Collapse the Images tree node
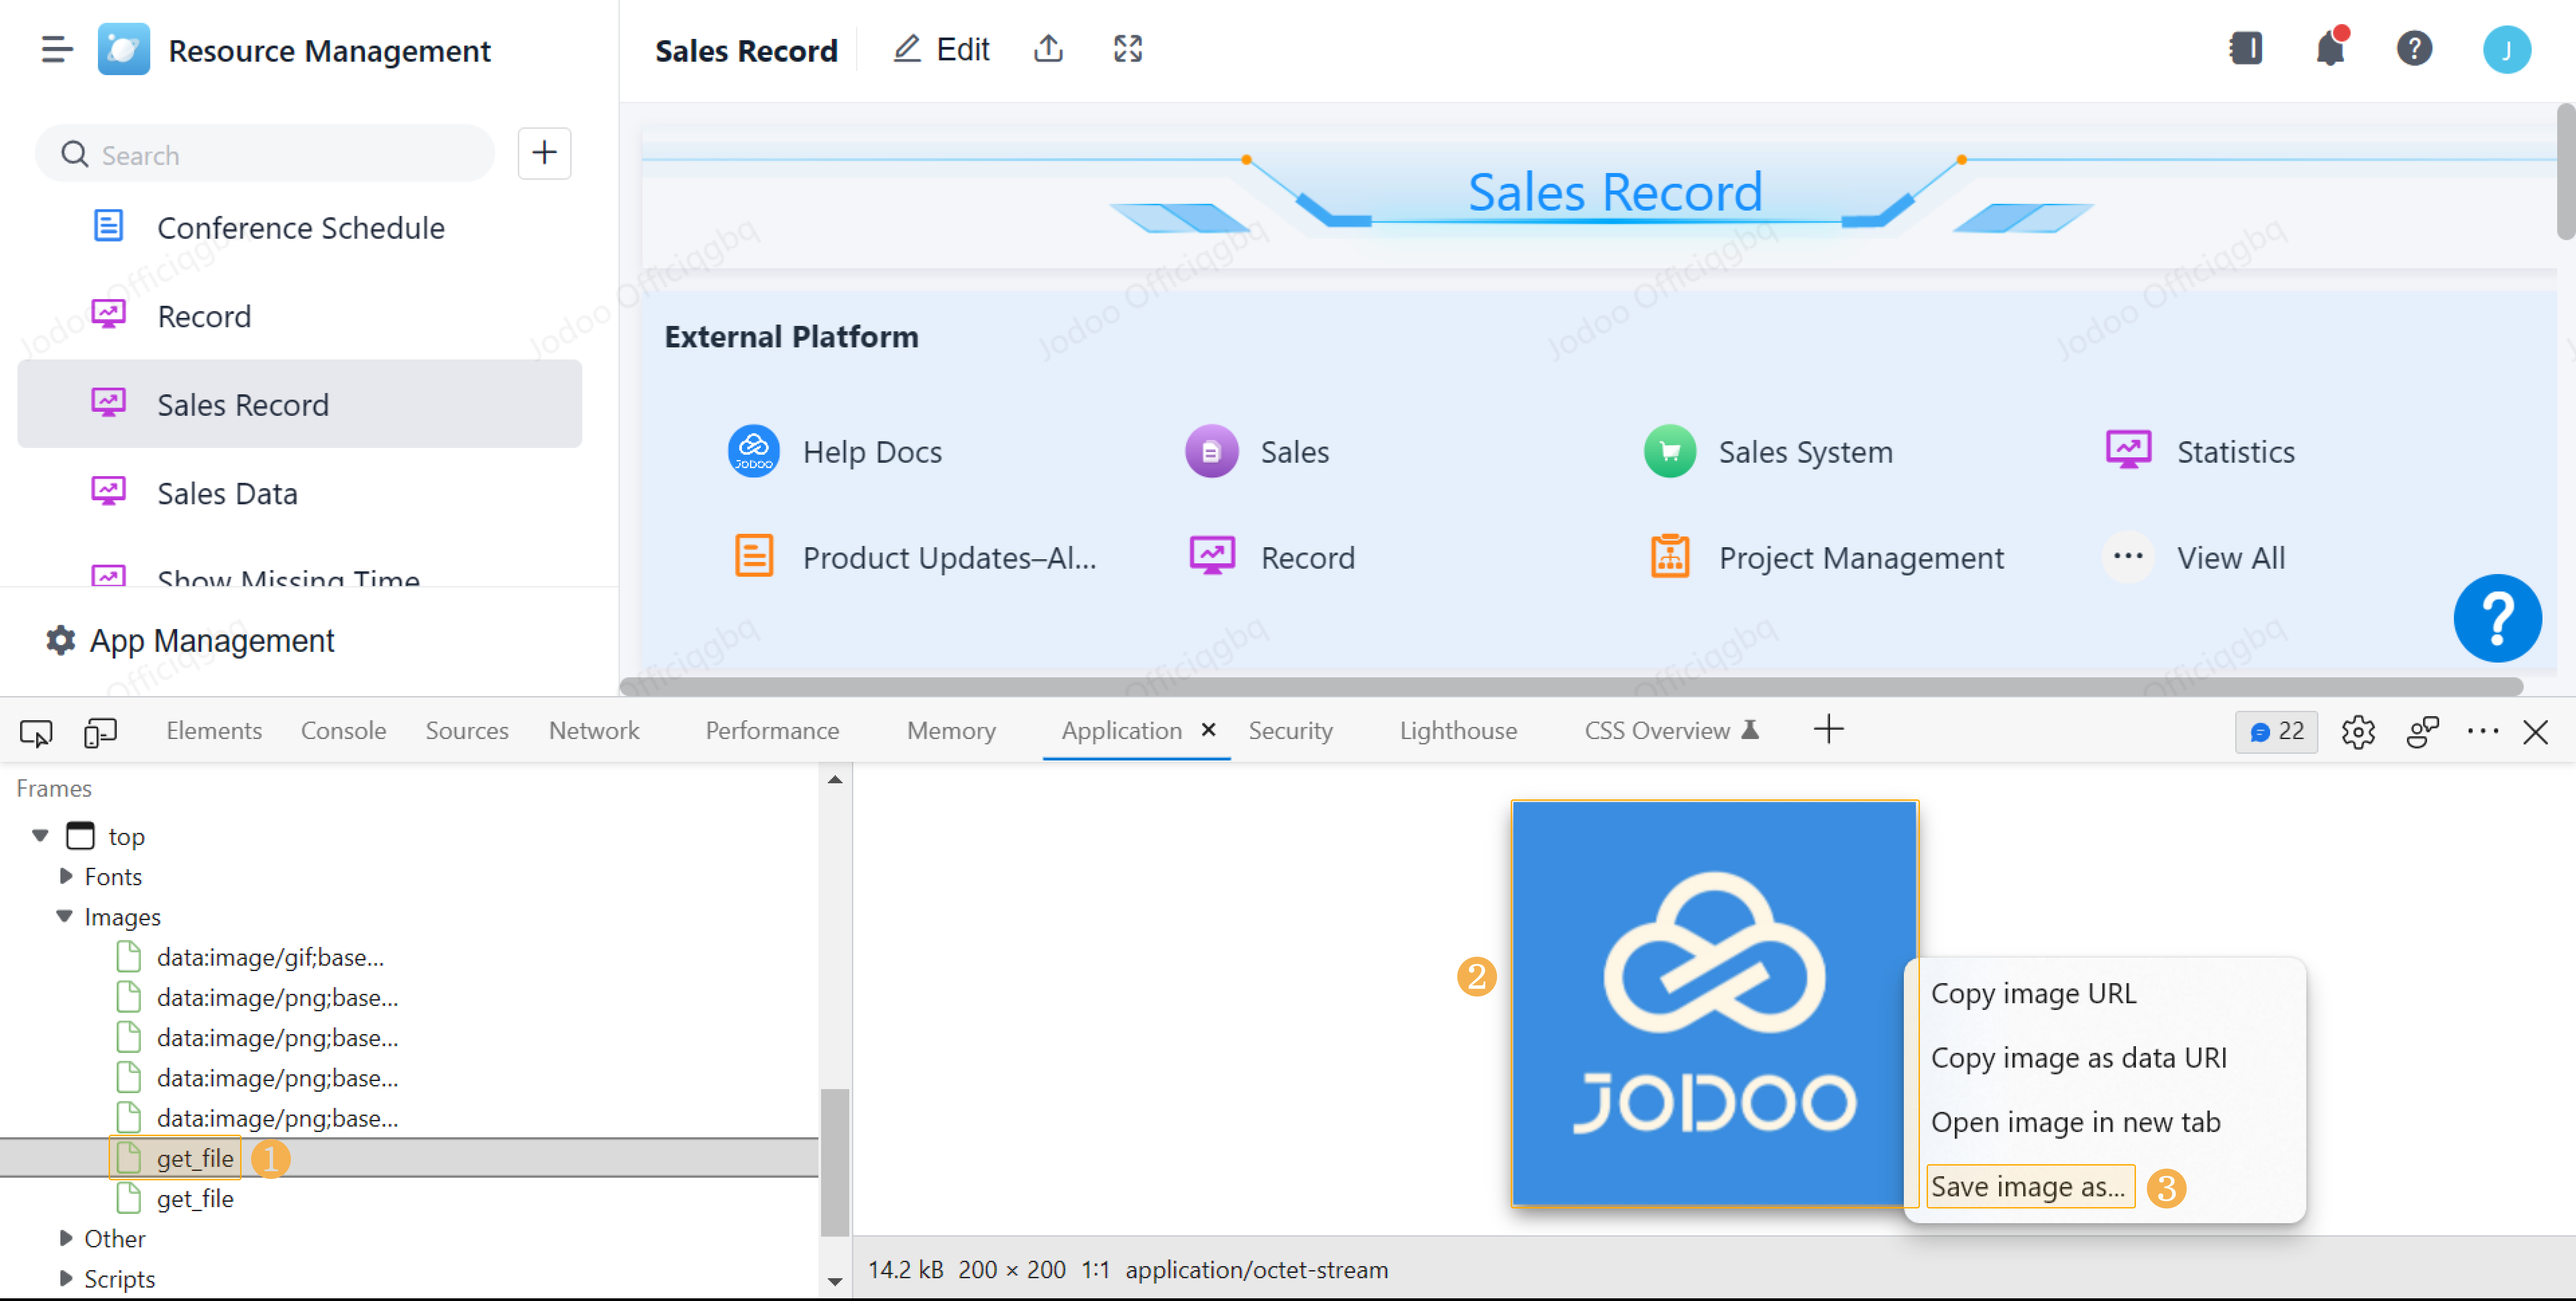Image resolution: width=2576 pixels, height=1301 pixels. point(65,916)
